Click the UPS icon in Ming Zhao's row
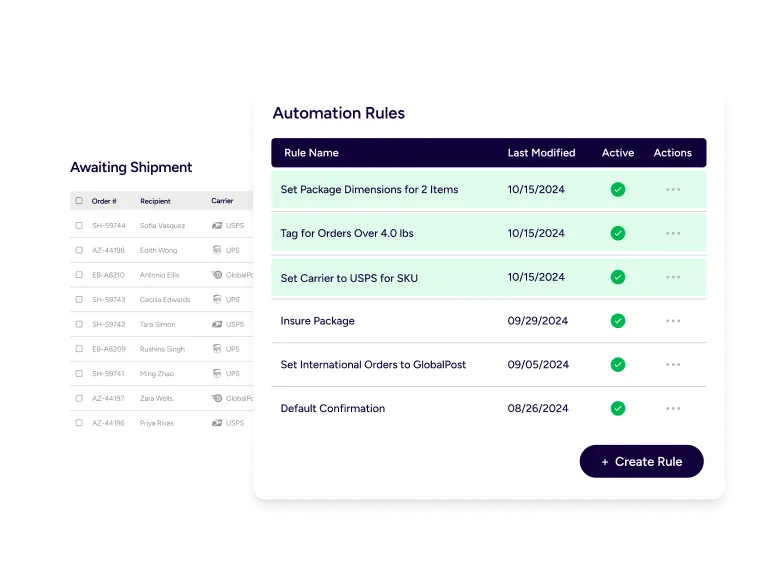Viewport: 779px width, 584px height. 217,373
